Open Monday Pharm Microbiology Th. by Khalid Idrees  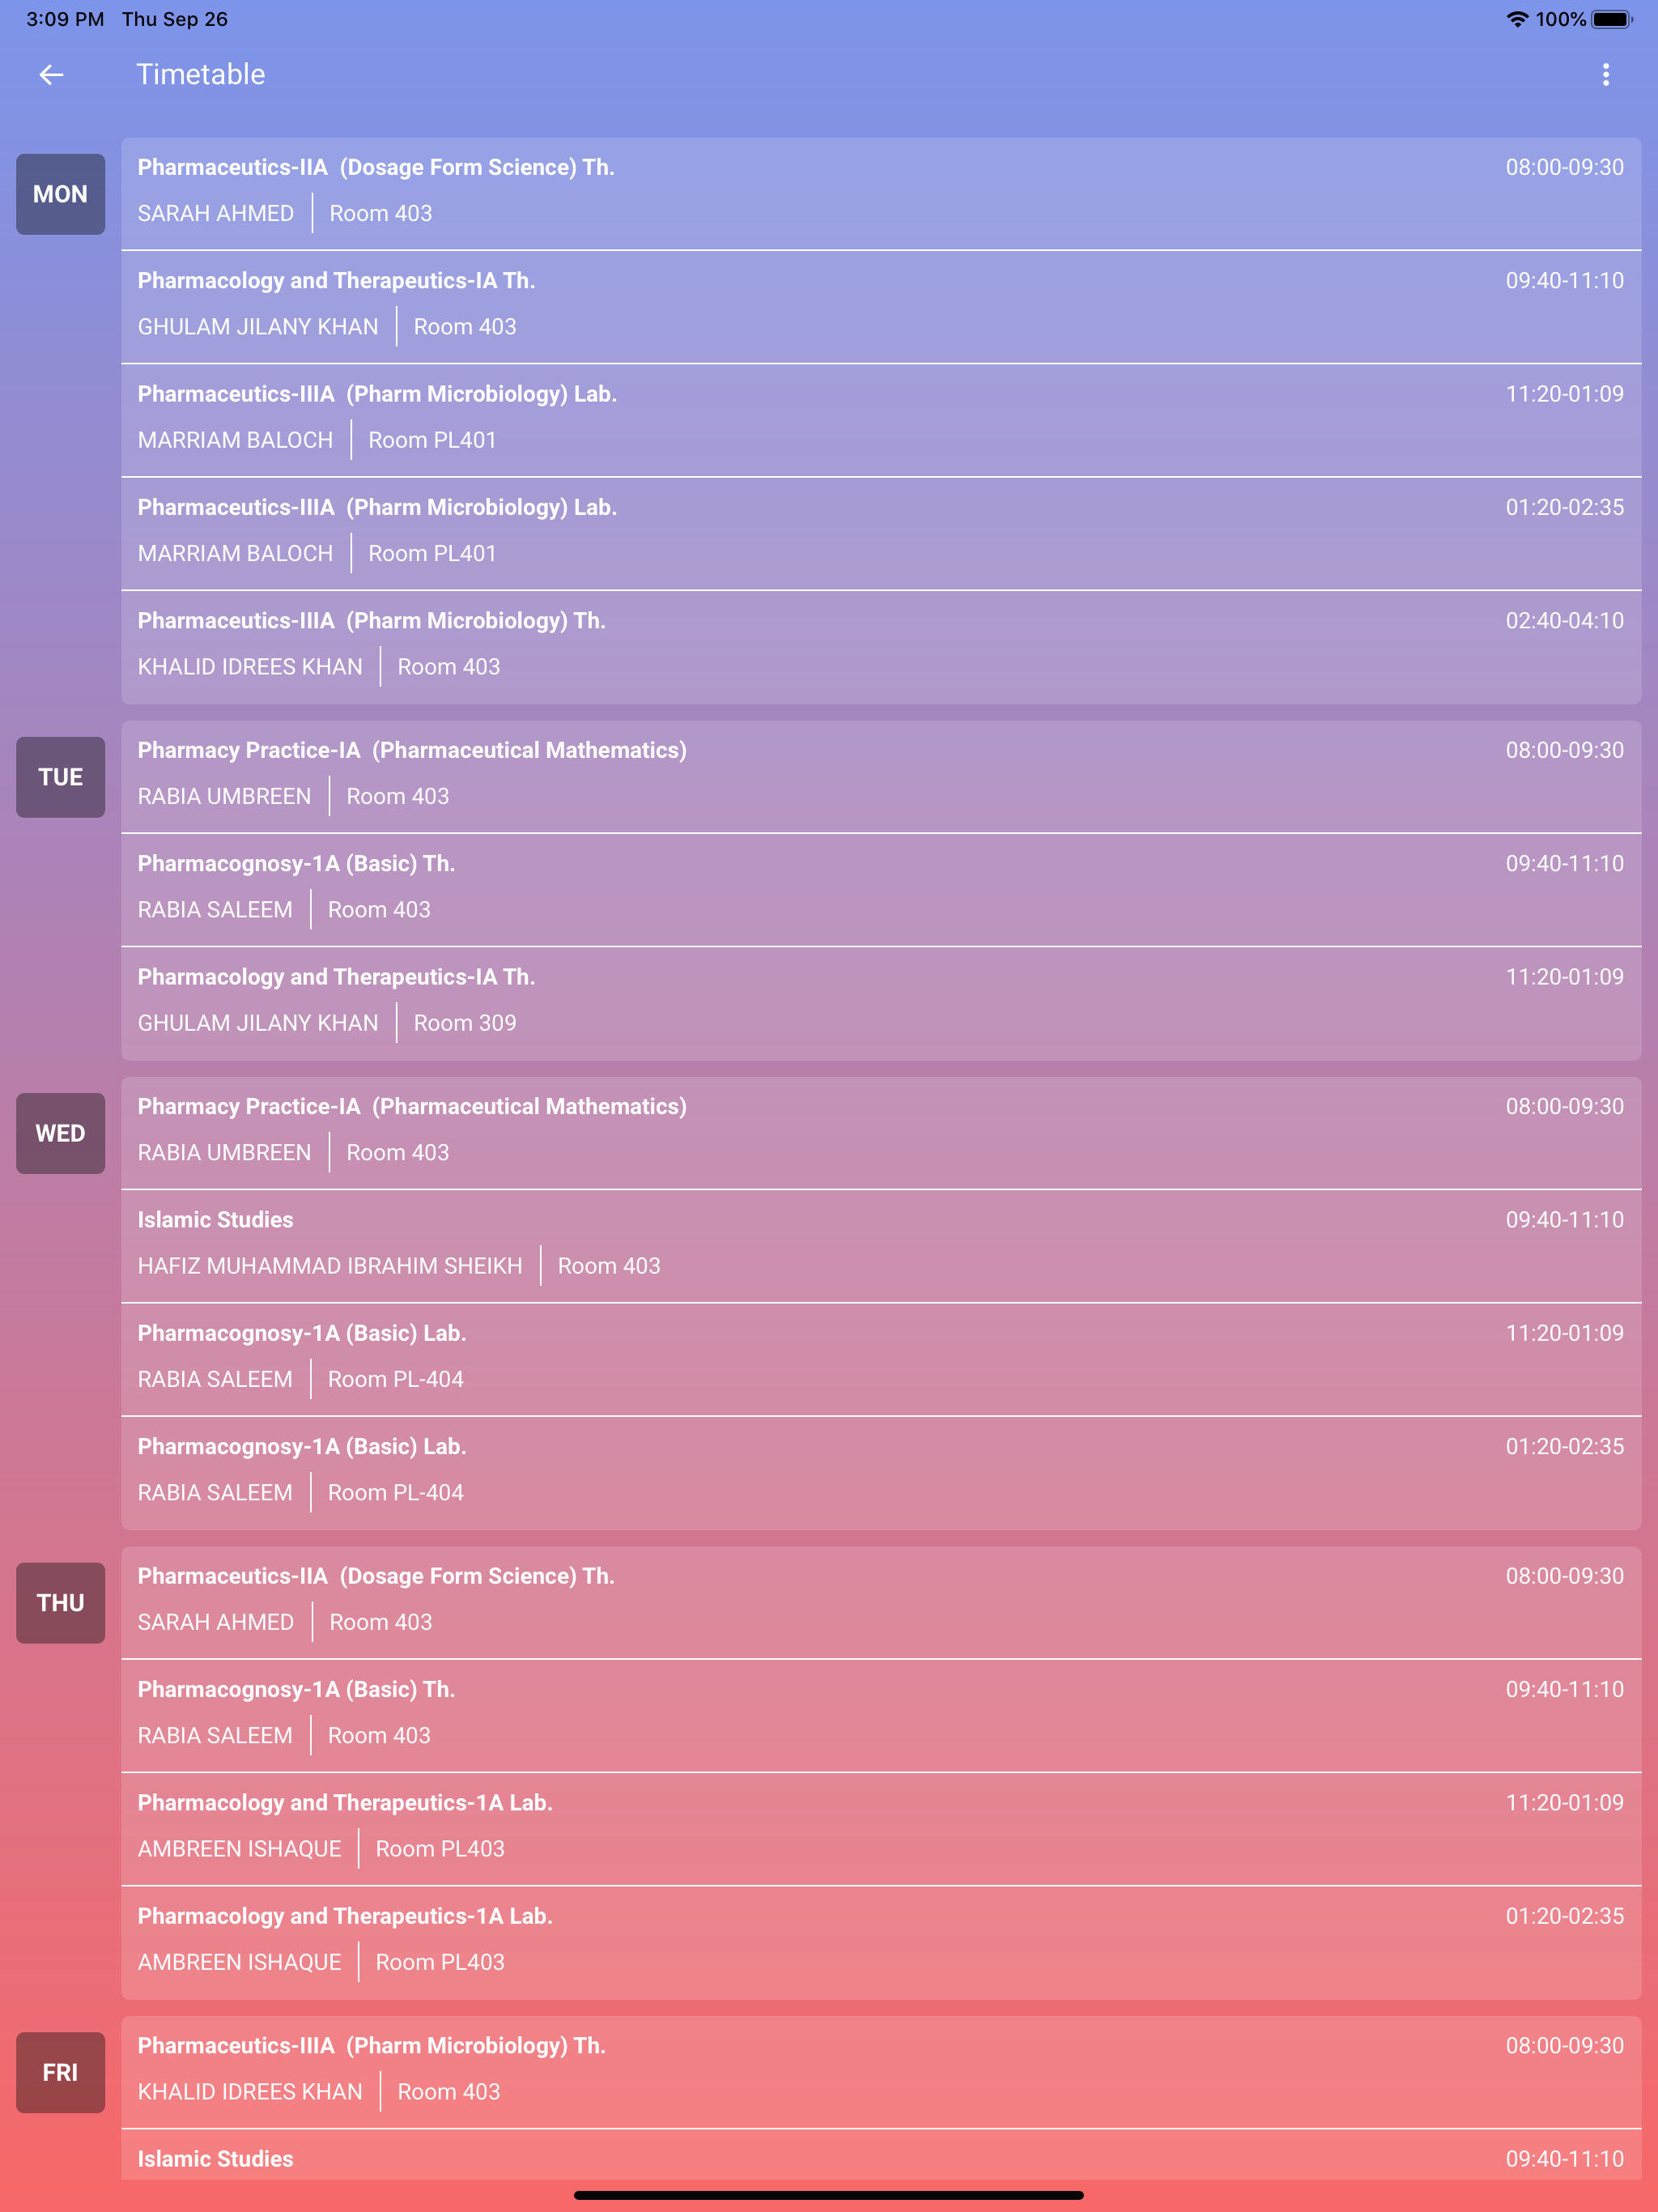click(881, 647)
